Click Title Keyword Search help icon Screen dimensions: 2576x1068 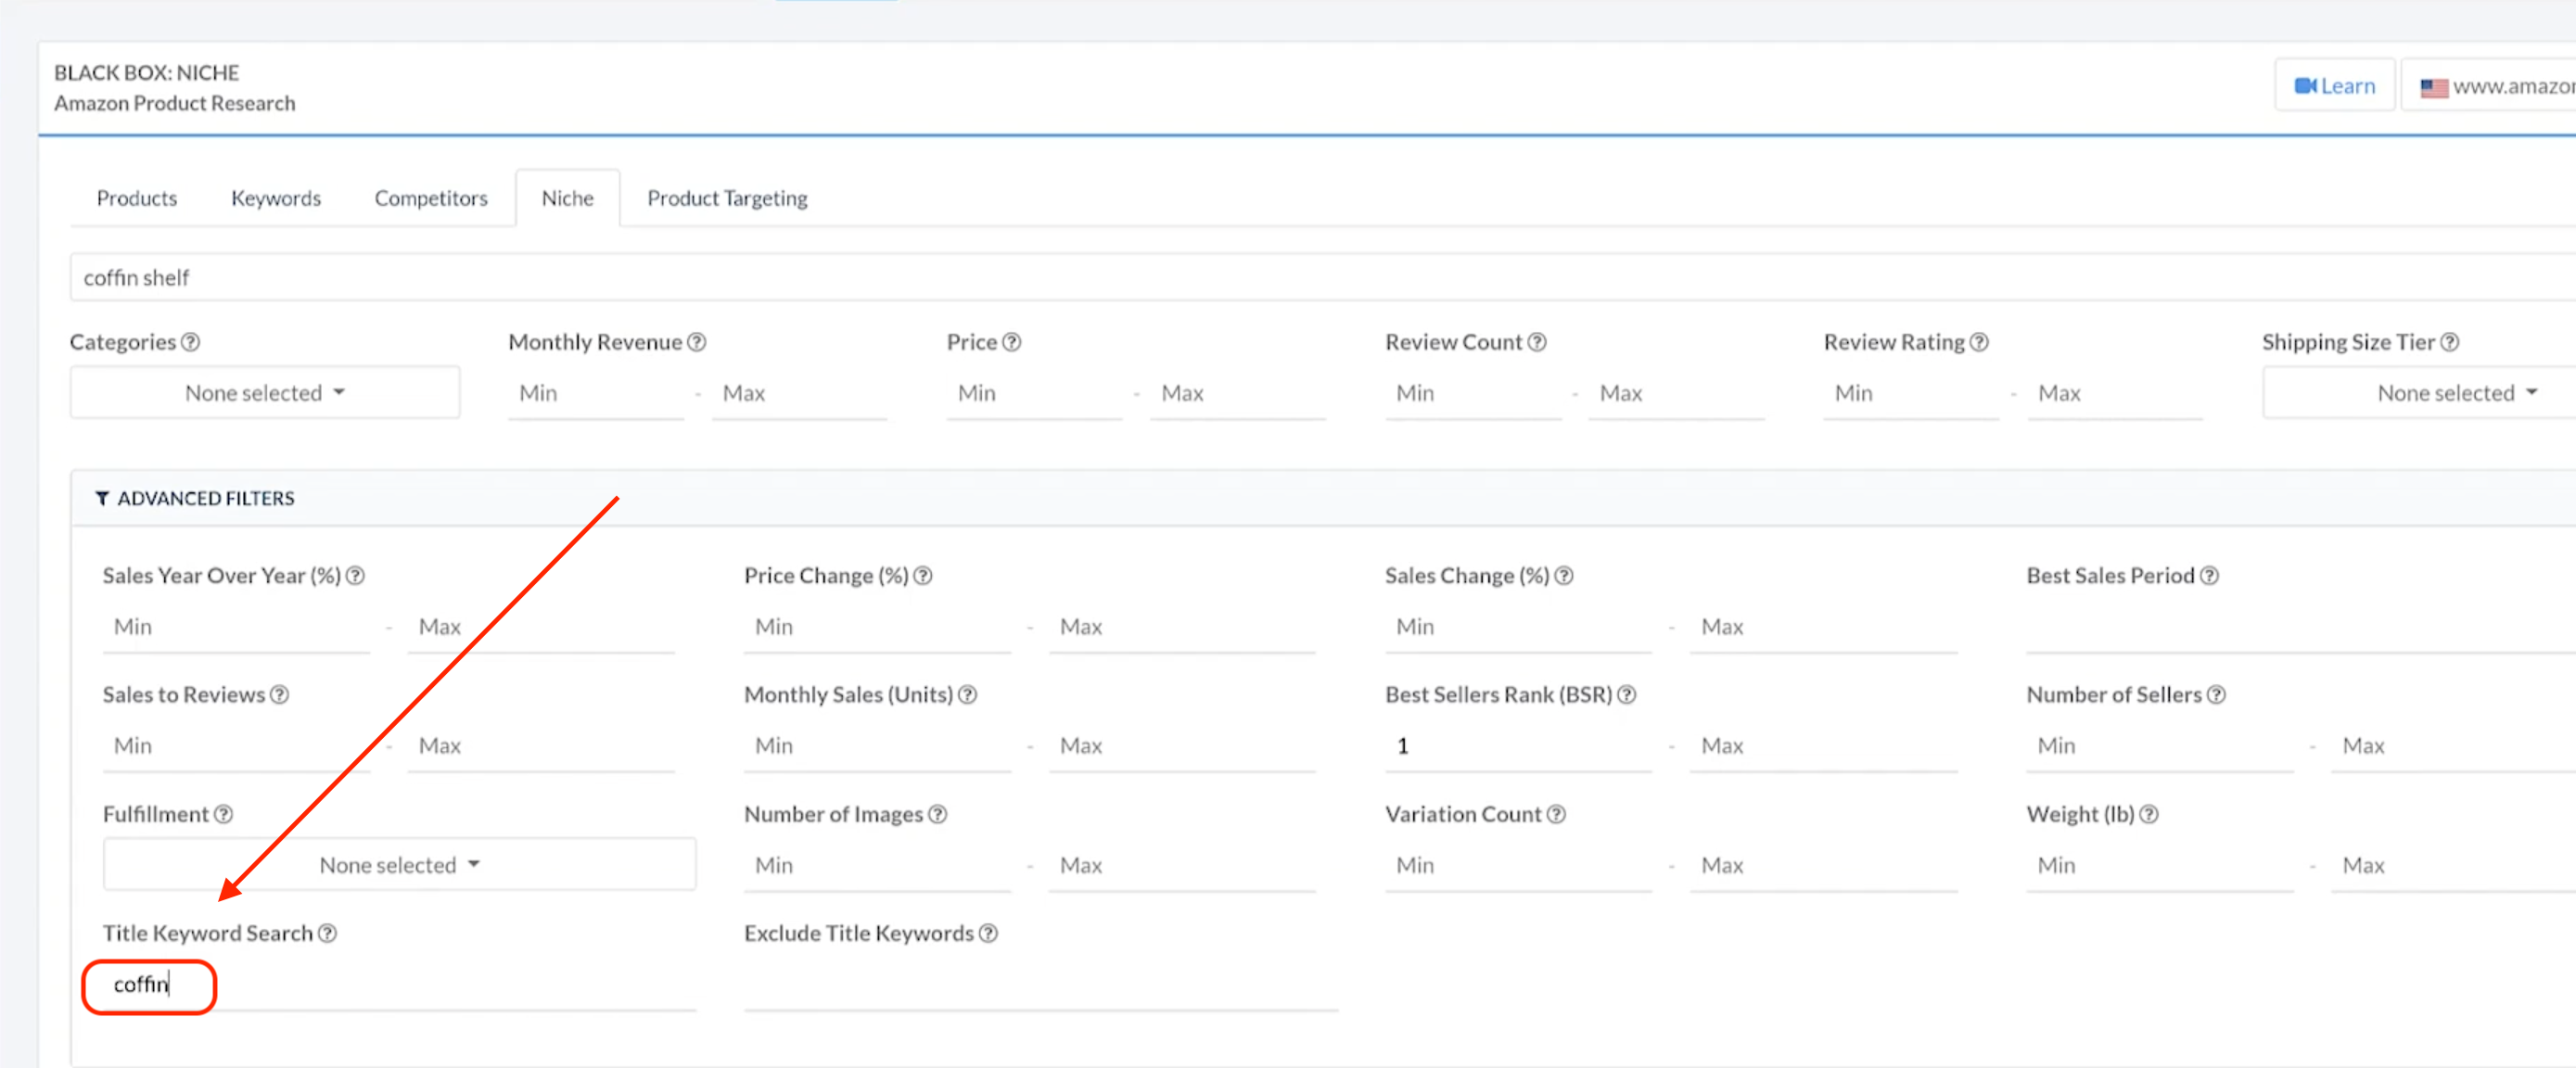[x=327, y=933]
